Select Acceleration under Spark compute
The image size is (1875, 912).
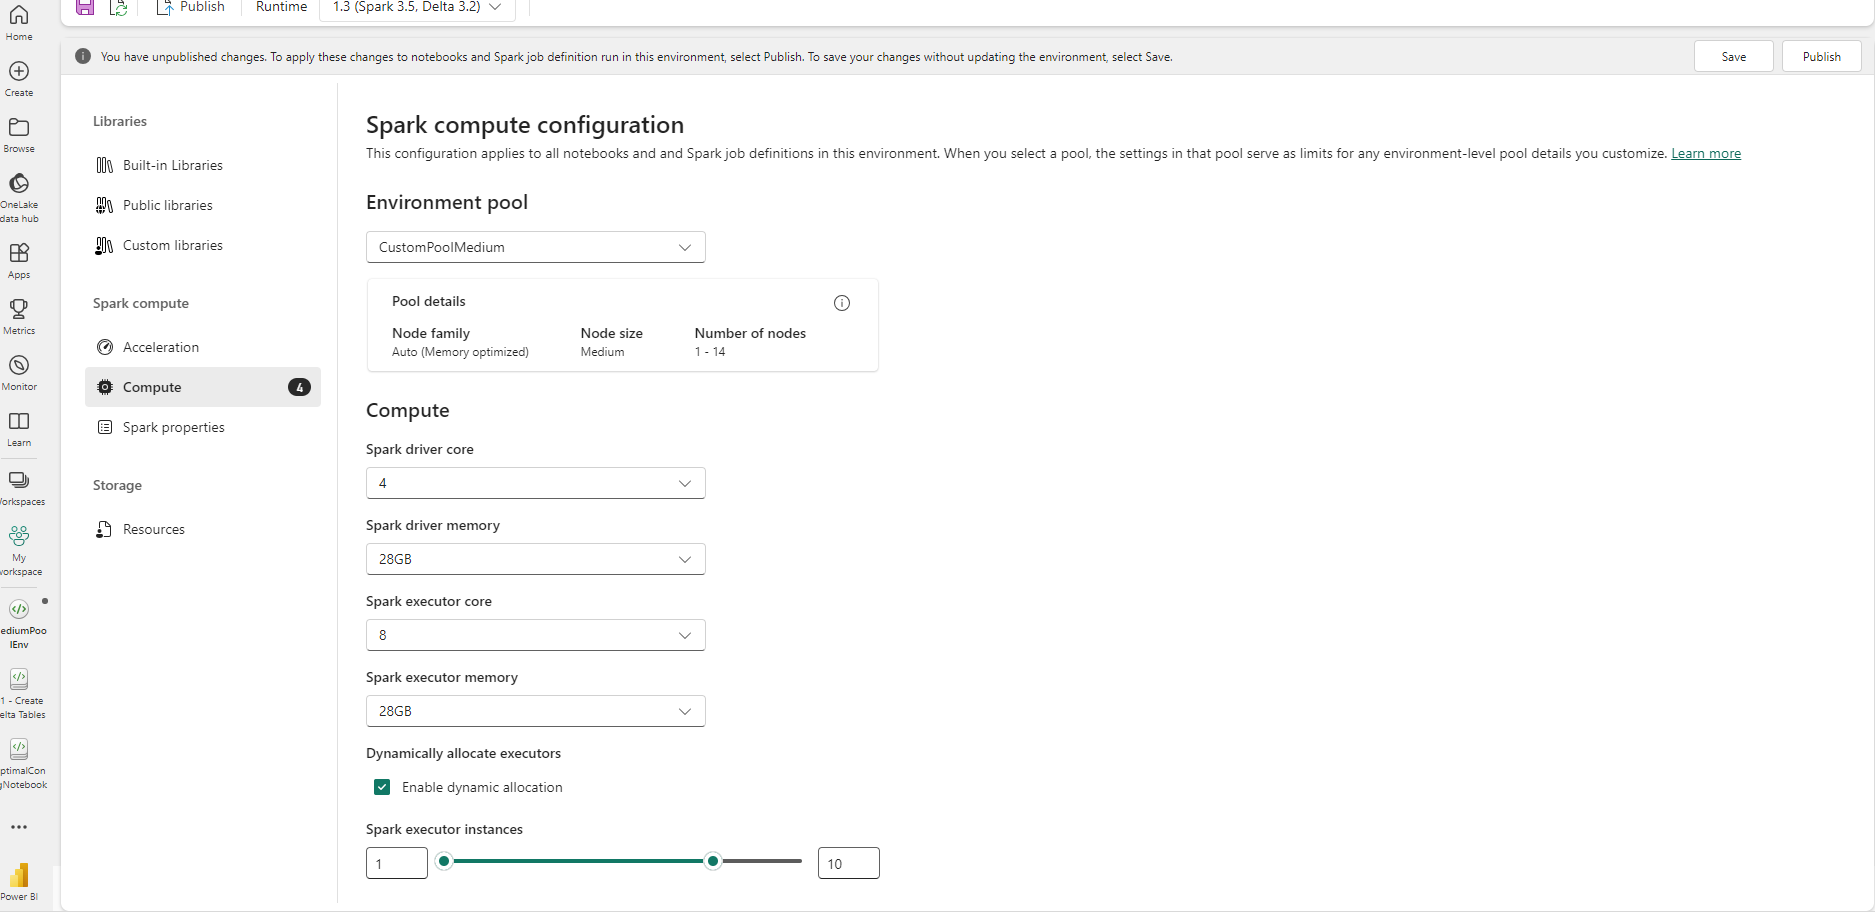click(161, 347)
